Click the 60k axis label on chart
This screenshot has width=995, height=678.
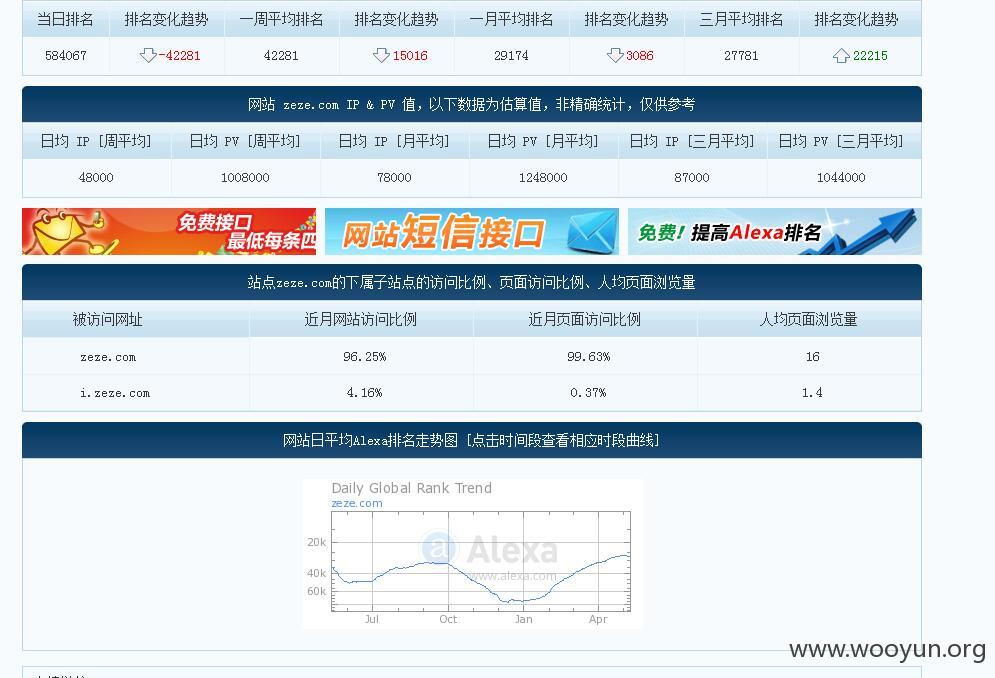[x=317, y=591]
